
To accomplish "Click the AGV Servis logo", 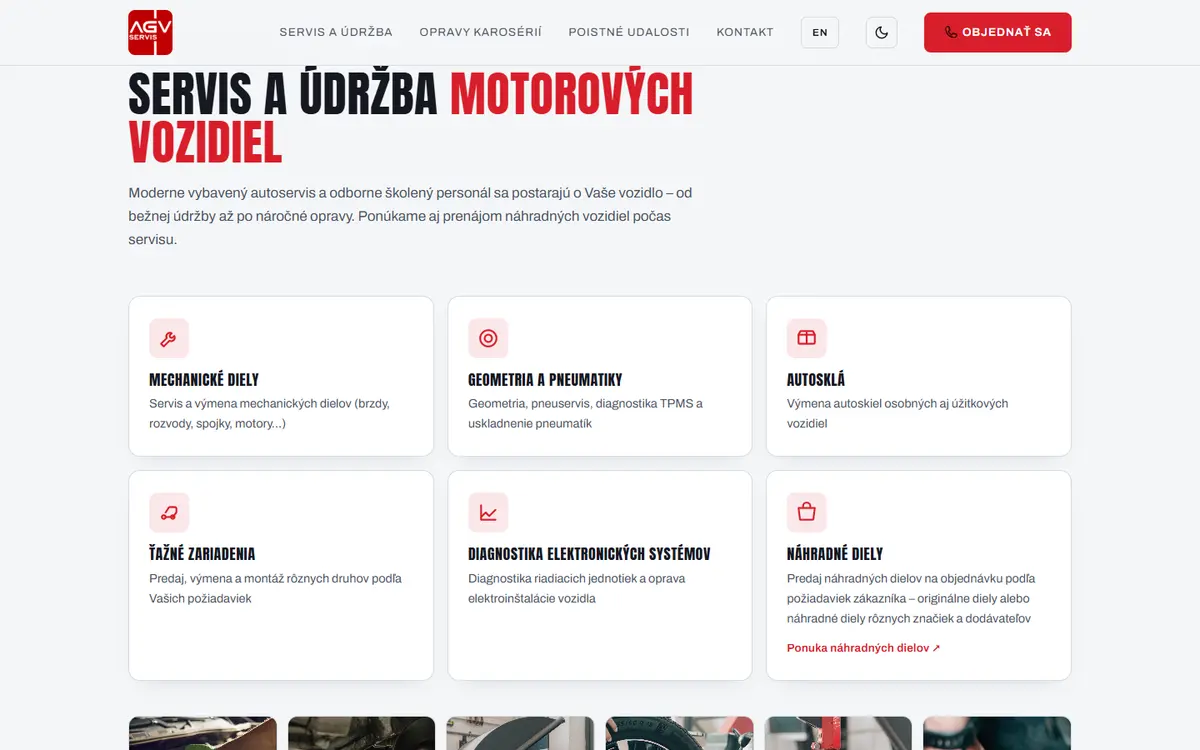I will click(151, 32).
